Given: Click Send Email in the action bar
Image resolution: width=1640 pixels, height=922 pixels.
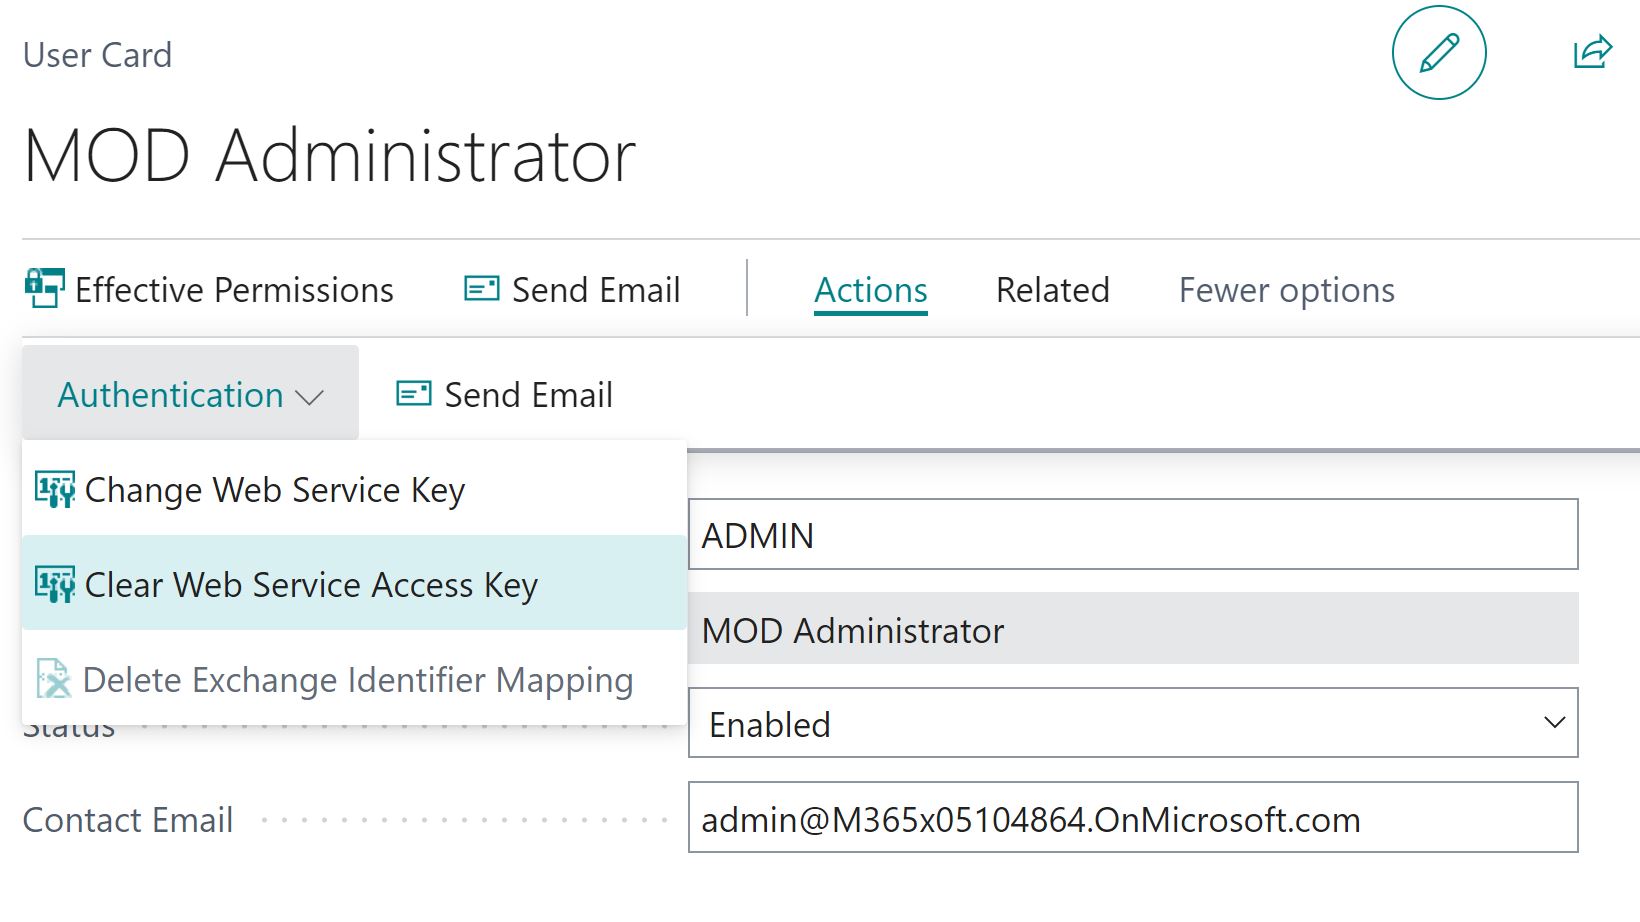Looking at the screenshot, I should (596, 289).
